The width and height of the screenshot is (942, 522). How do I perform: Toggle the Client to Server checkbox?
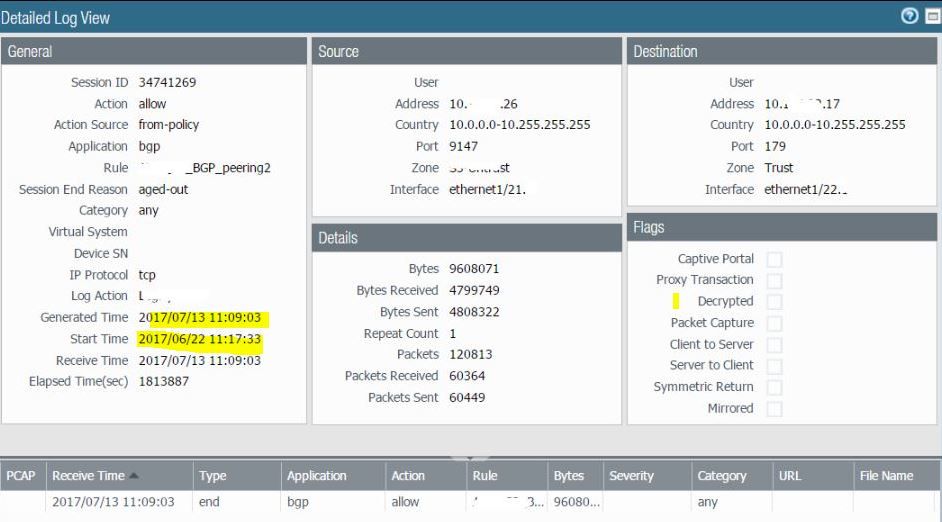click(774, 345)
